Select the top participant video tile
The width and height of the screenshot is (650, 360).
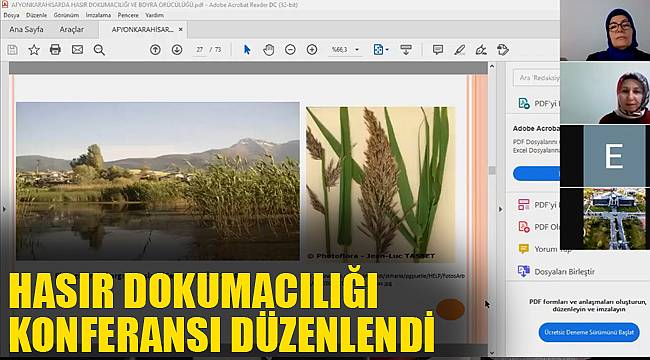coord(605,30)
